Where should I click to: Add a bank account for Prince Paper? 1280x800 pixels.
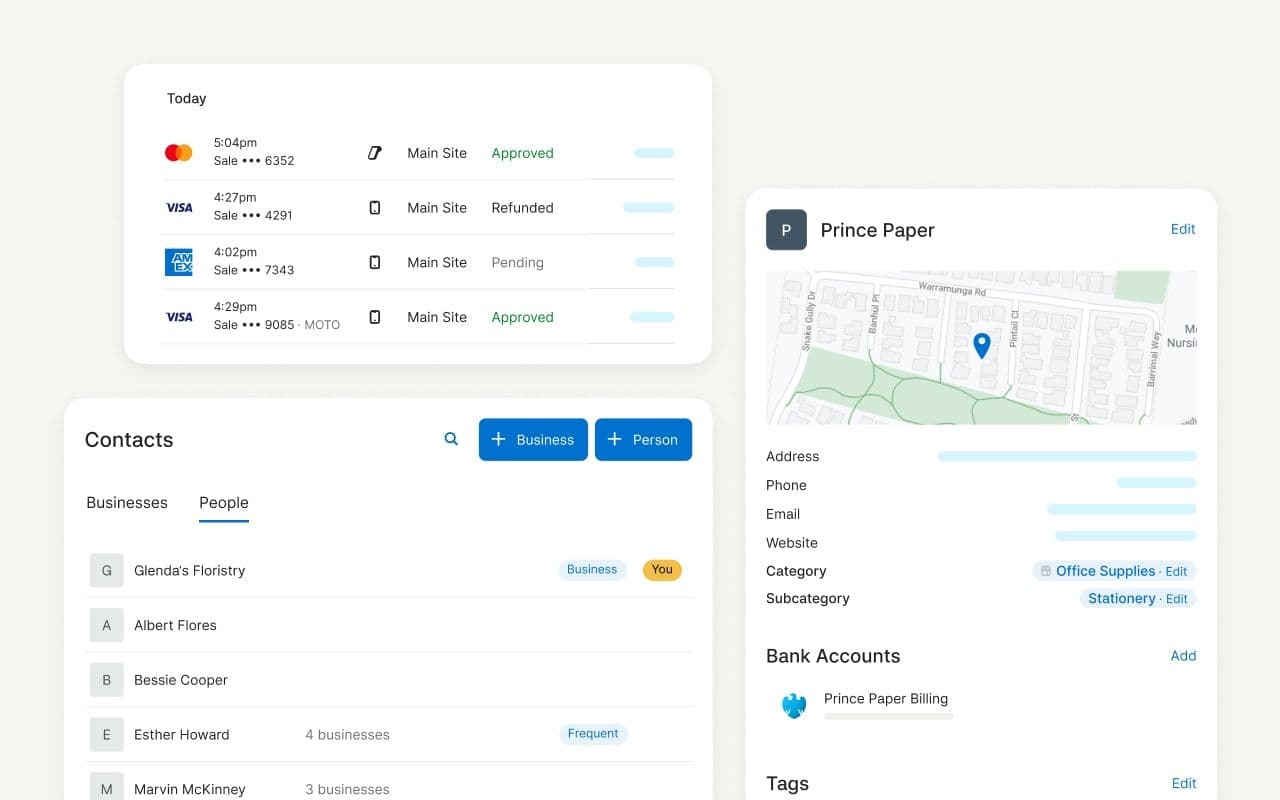tap(1183, 655)
